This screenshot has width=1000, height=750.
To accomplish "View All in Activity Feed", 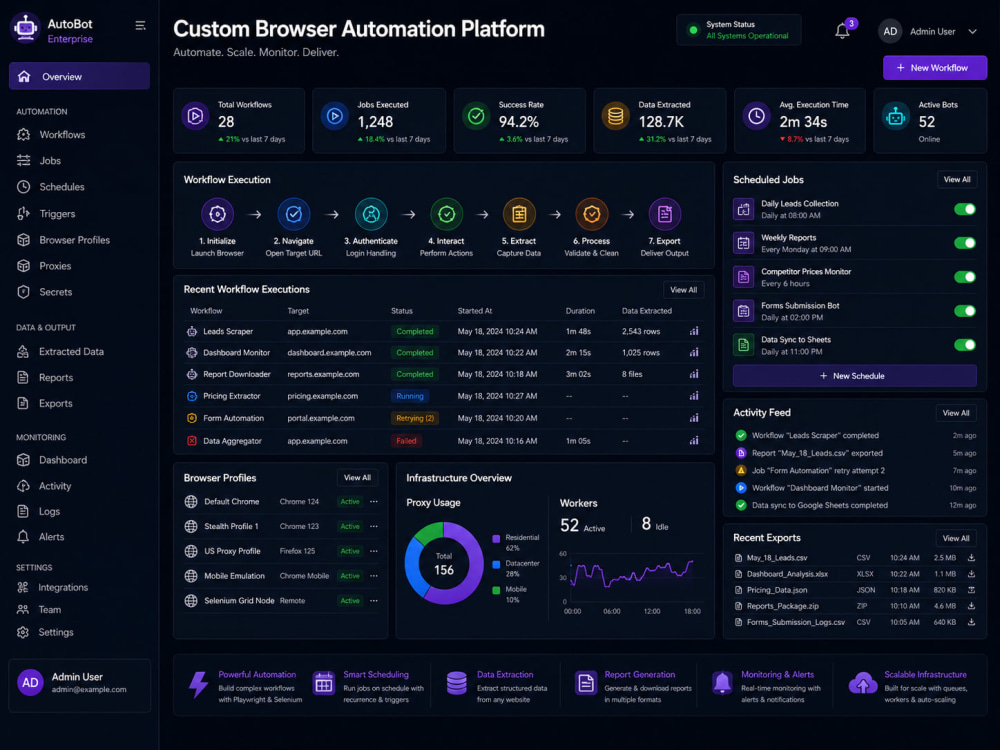I will (955, 413).
